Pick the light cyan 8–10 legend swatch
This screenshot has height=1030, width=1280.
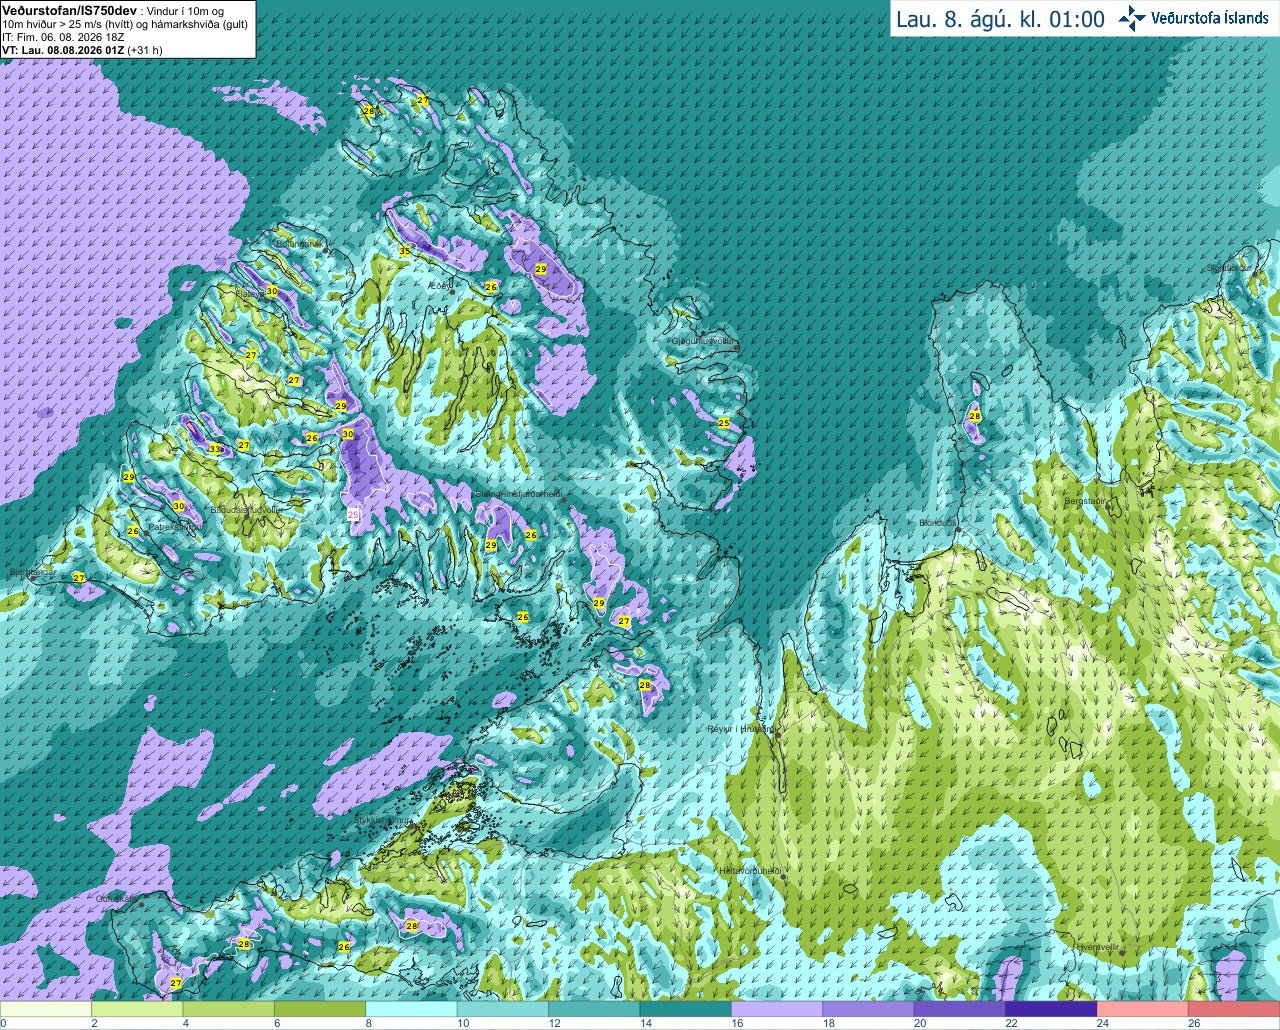point(411,1009)
